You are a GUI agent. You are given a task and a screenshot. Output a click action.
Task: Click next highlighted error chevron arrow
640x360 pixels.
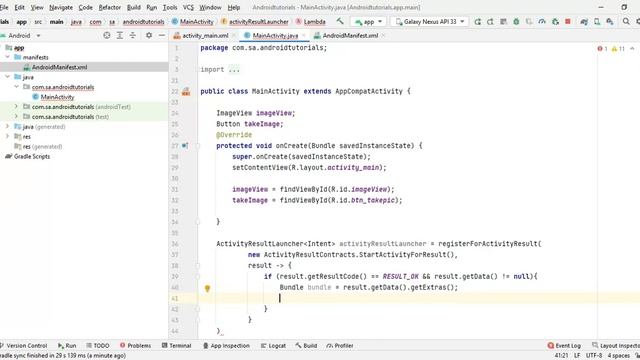(x=632, y=49)
